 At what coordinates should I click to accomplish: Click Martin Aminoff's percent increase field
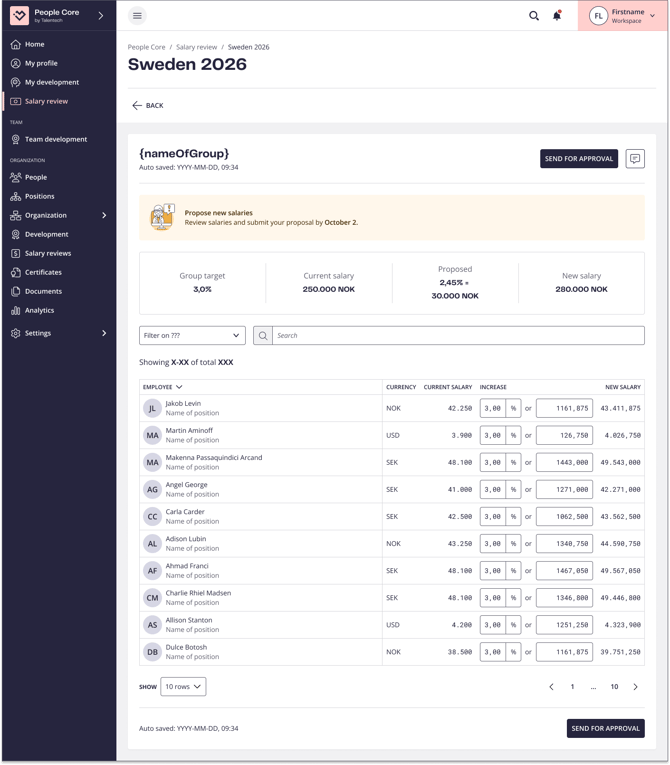pos(493,435)
